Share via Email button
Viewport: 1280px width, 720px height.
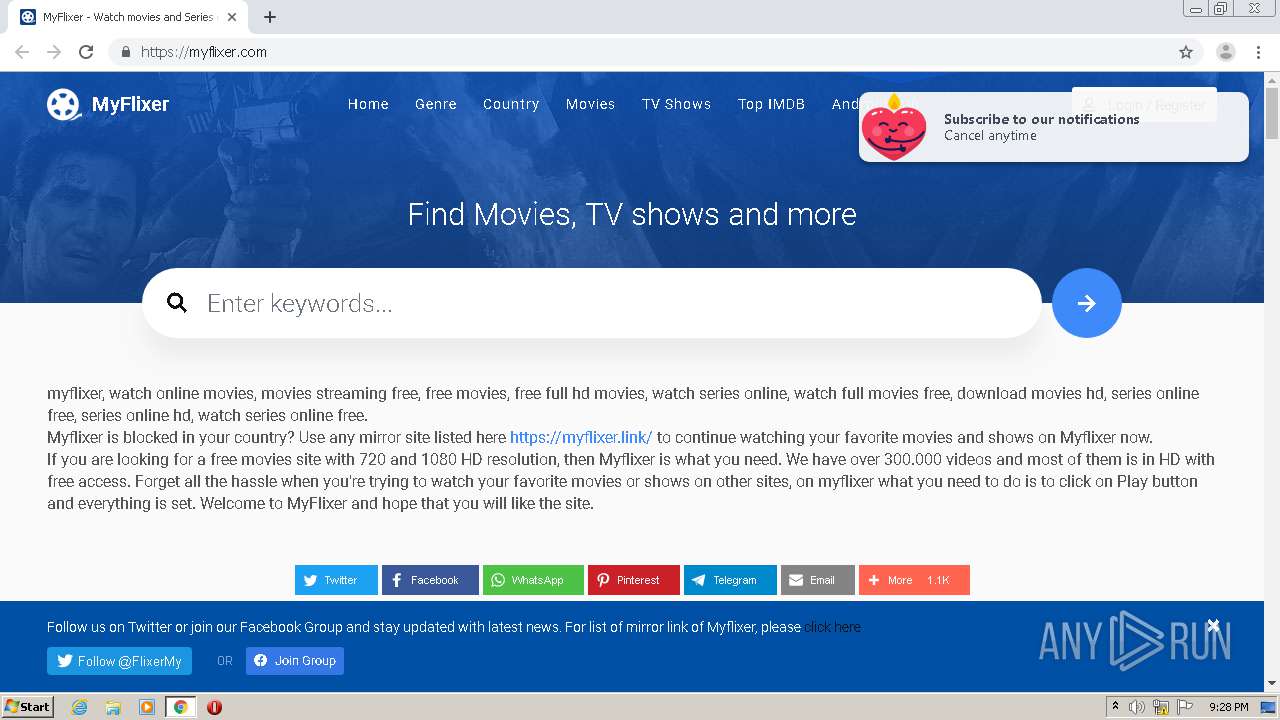tap(818, 580)
